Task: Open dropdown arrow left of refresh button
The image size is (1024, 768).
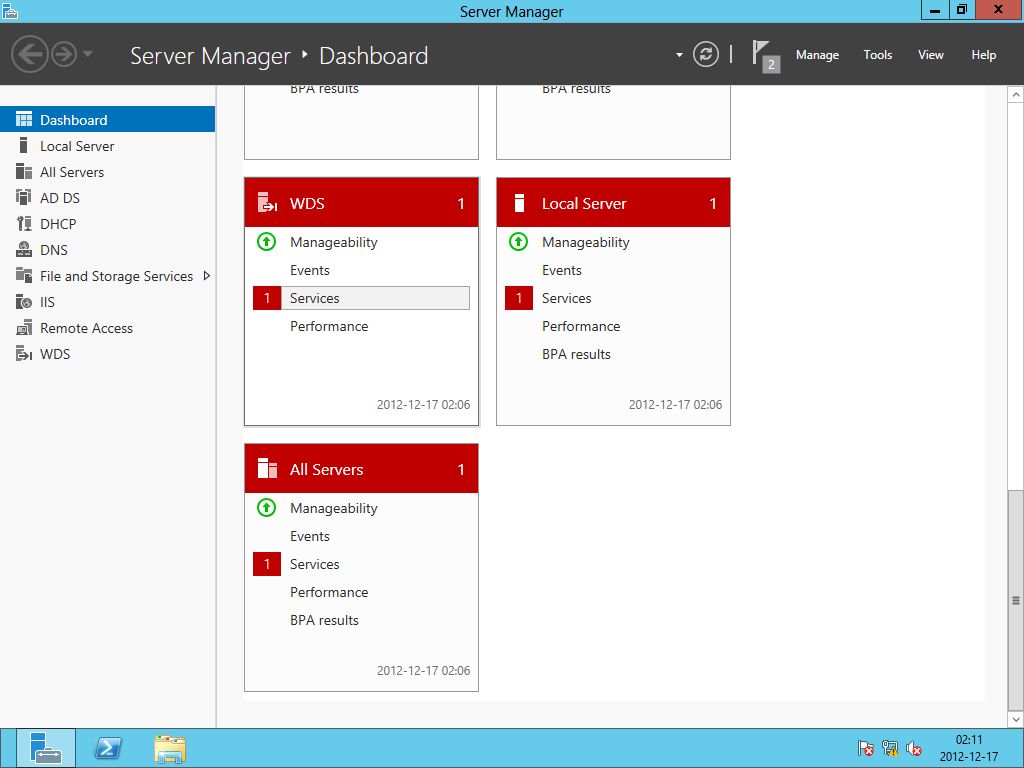Action: click(x=679, y=55)
